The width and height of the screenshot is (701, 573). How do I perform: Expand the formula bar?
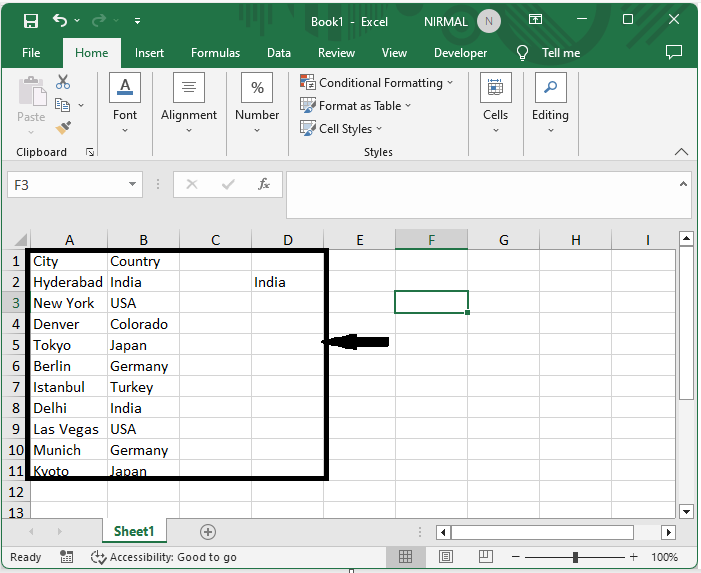click(683, 184)
